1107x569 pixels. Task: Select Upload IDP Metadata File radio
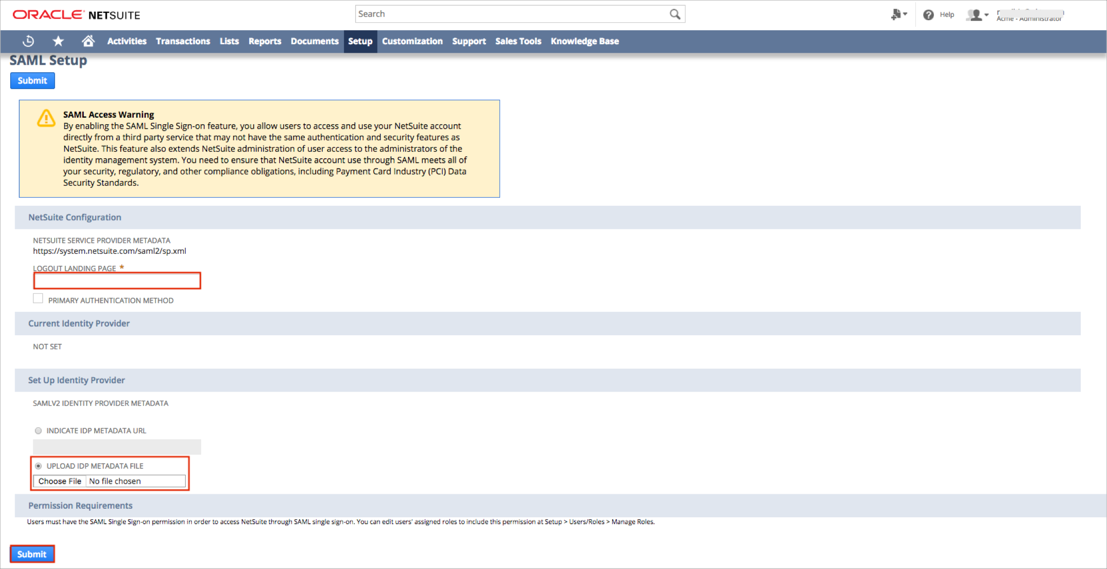(x=38, y=466)
